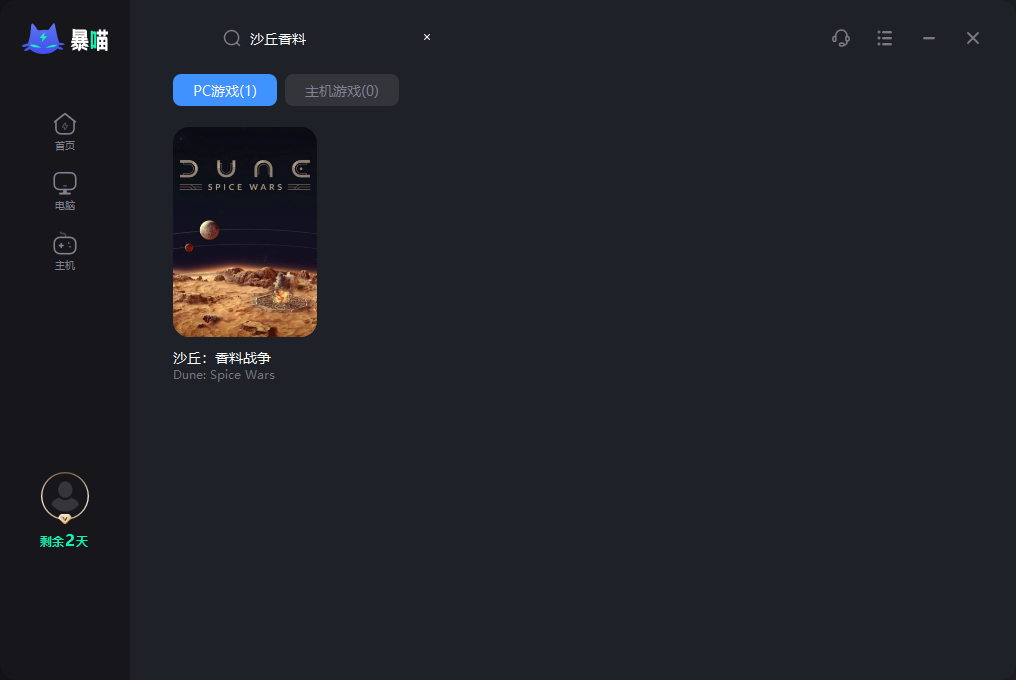
Task: Click the VIP badge below the avatar
Action: (65, 519)
